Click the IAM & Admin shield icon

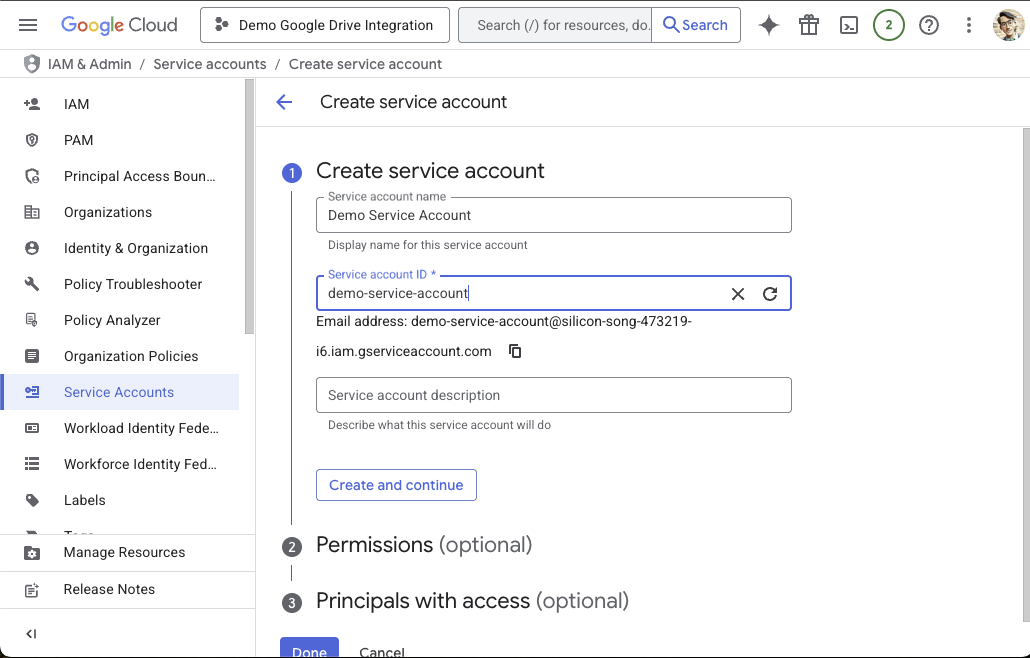(31, 64)
